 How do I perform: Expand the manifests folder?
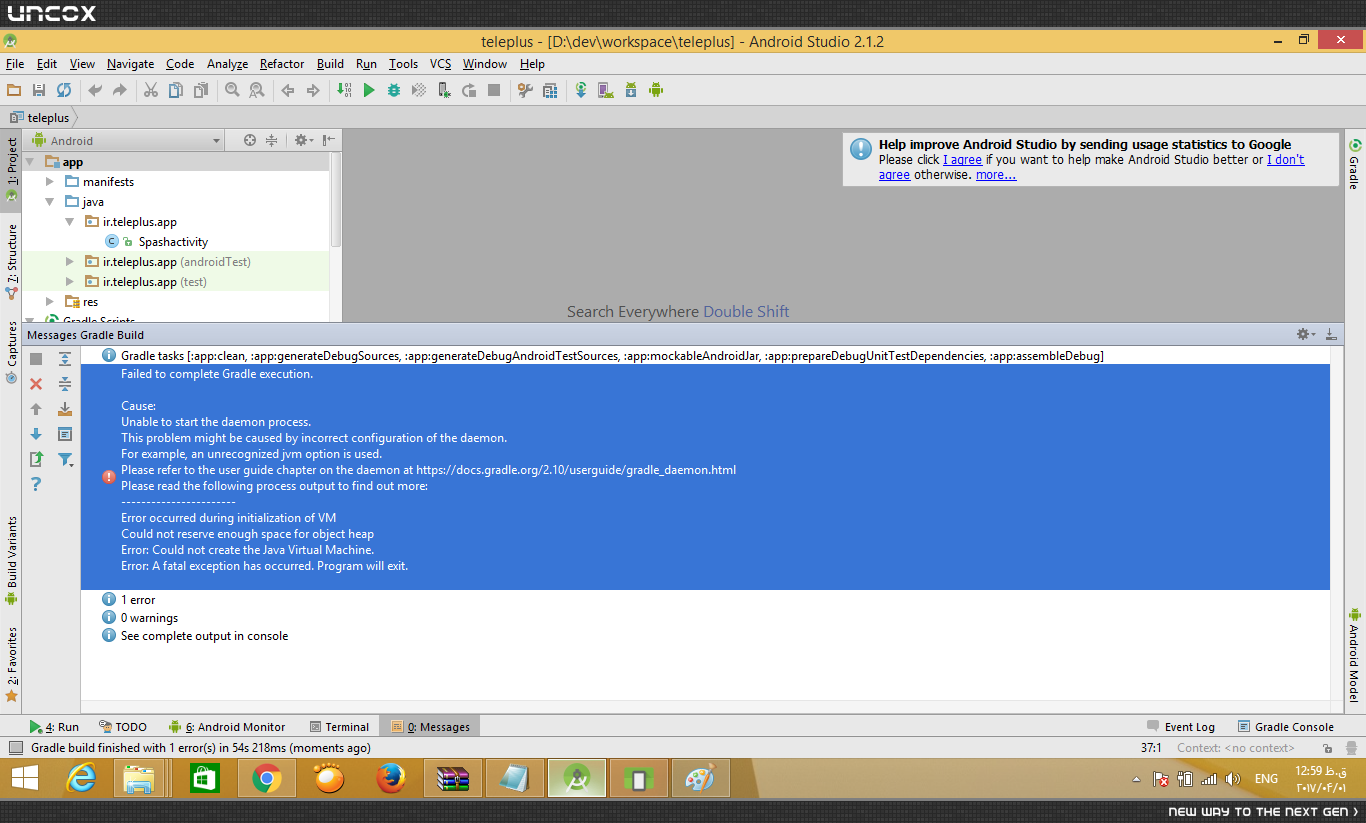point(50,182)
